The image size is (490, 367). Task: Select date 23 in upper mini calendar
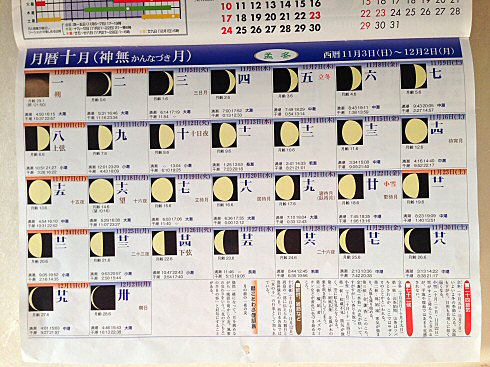(x=315, y=16)
